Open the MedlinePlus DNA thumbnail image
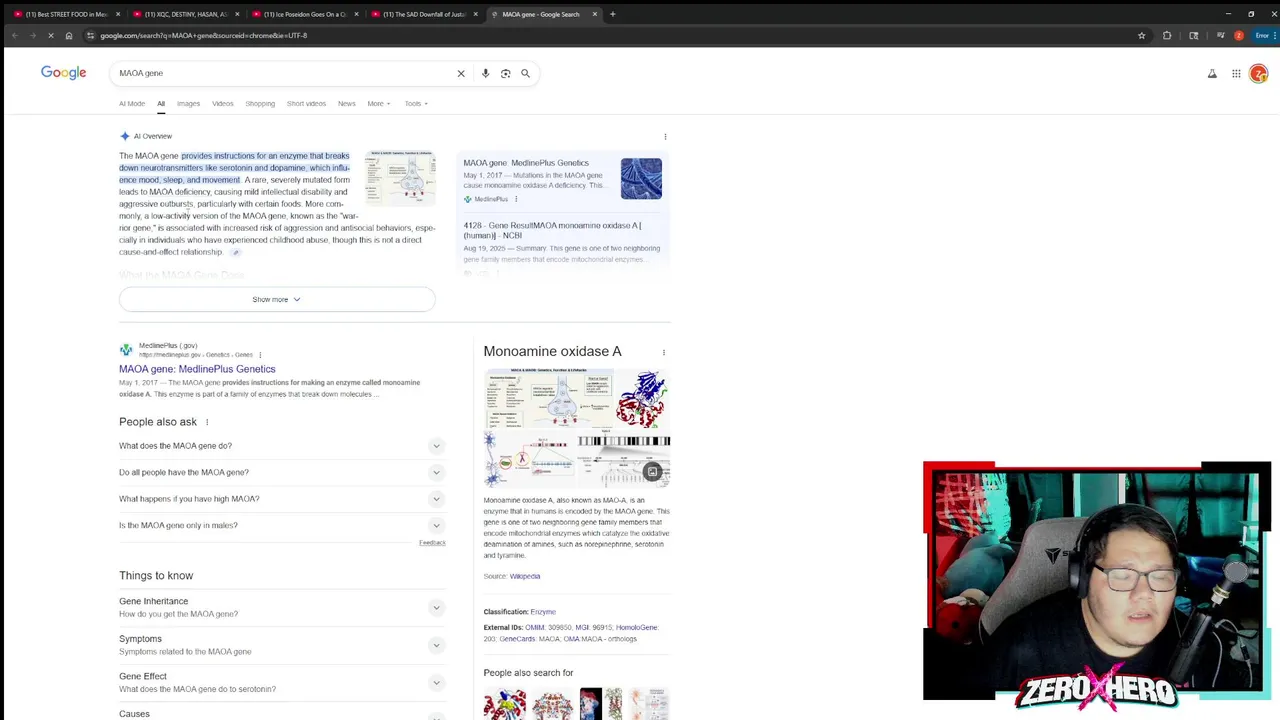 [x=641, y=179]
